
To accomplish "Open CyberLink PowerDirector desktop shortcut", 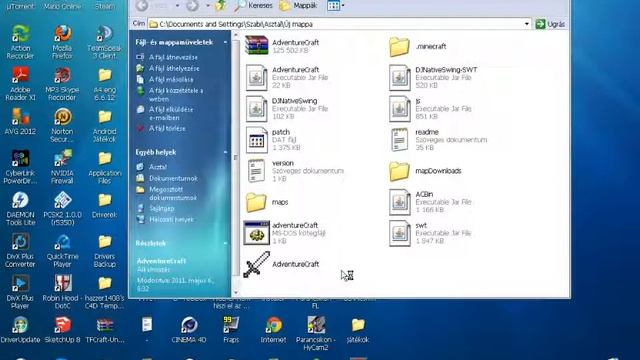I will (20, 167).
